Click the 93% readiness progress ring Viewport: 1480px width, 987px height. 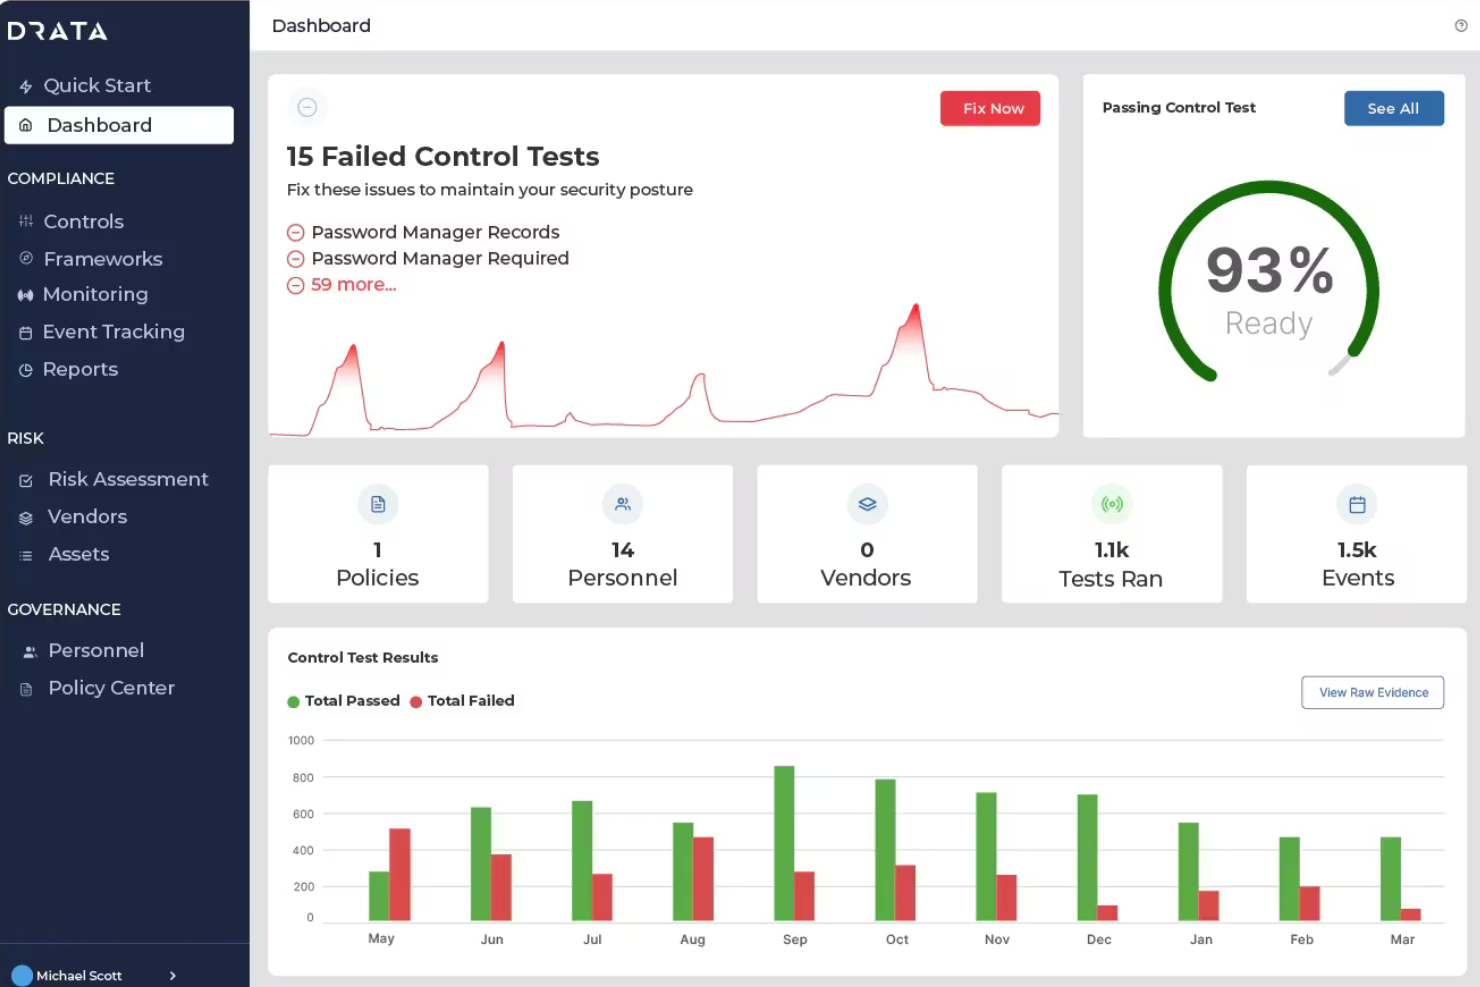click(x=1268, y=282)
